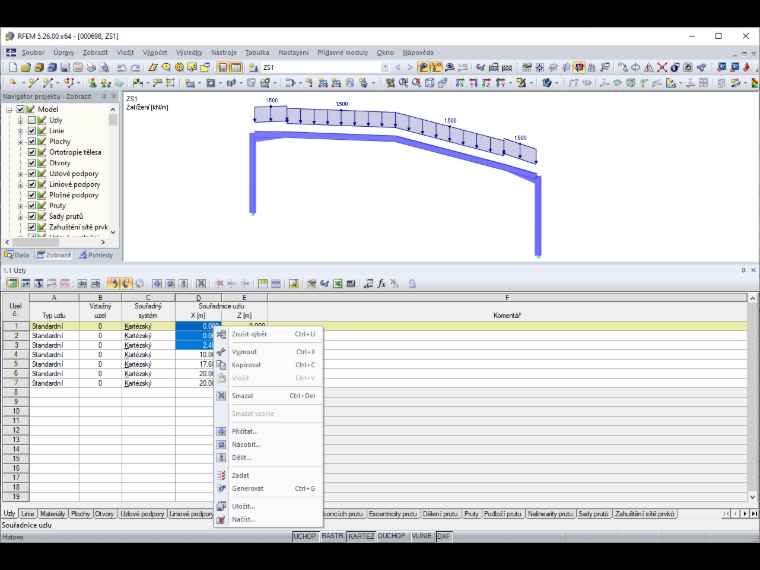Select the previous load case arrow
Screen dimensions: 760x570
[x=397, y=67]
